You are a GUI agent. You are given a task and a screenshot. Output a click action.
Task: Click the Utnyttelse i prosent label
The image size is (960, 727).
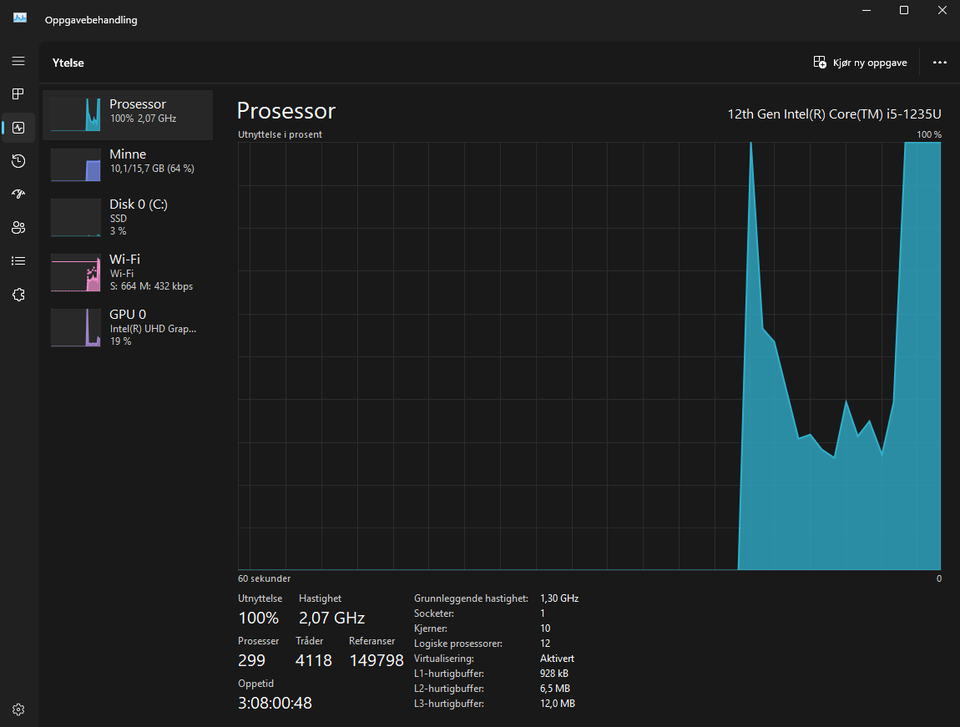(x=280, y=134)
